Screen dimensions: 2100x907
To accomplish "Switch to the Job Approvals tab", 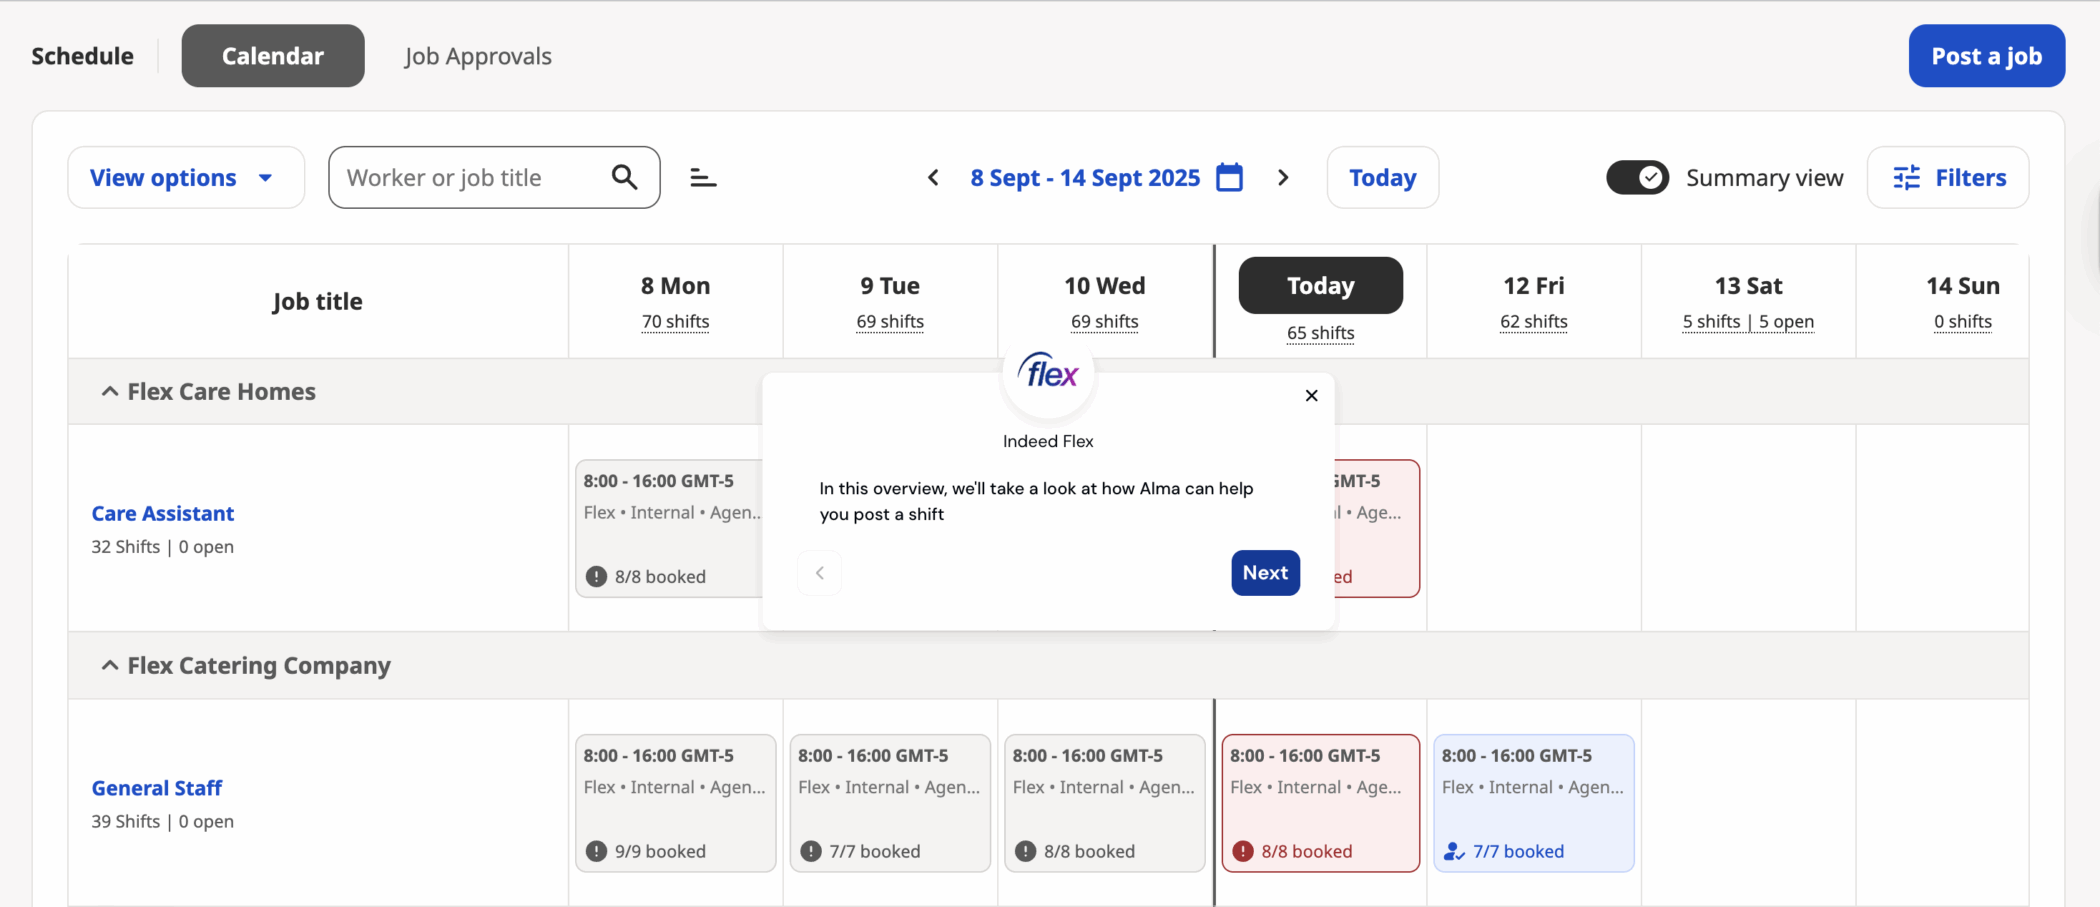I will [x=478, y=56].
